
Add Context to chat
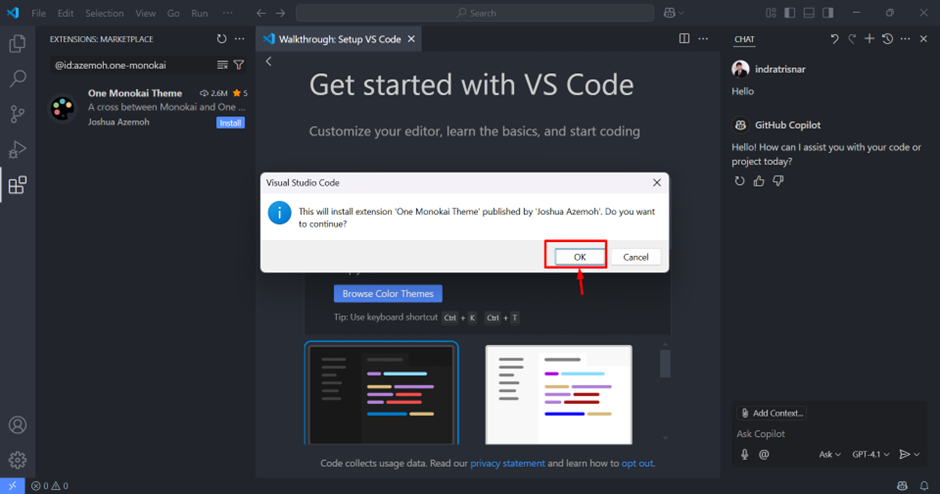772,413
